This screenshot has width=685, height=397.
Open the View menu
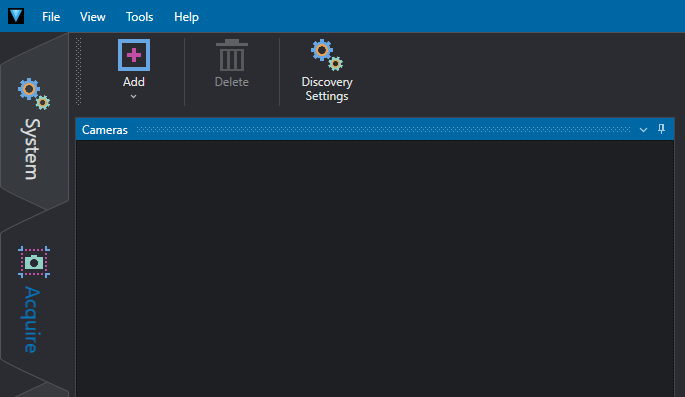click(93, 17)
